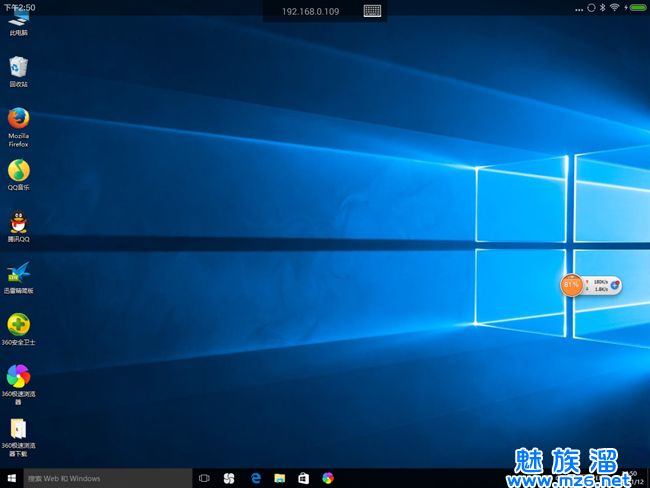Tap the rotation lock status icon
Viewport: 650px width, 488px height.
(591, 7)
